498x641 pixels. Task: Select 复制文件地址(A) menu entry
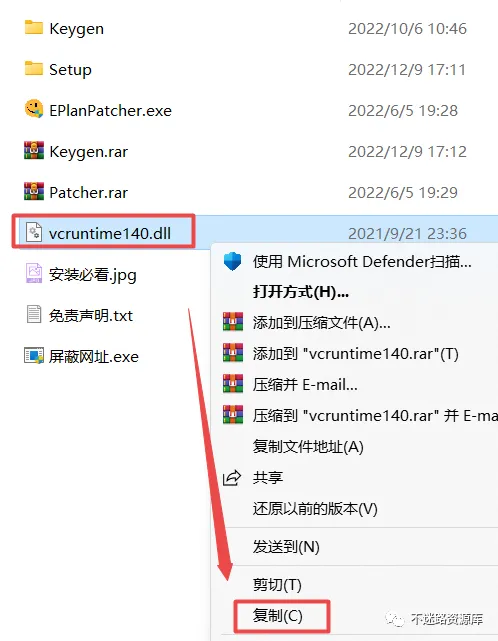point(308,446)
